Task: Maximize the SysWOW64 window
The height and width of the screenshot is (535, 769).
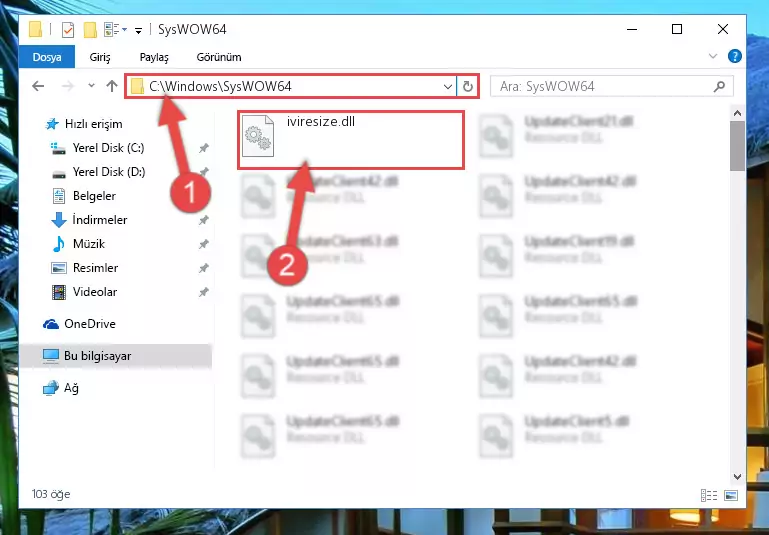Action: [677, 29]
